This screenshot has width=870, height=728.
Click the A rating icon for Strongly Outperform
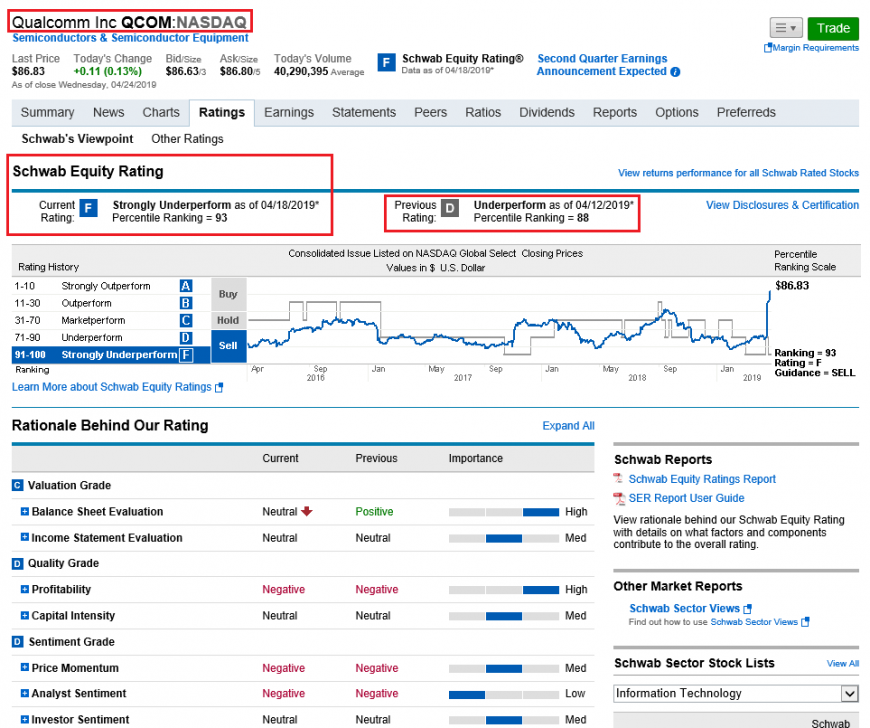[x=186, y=286]
